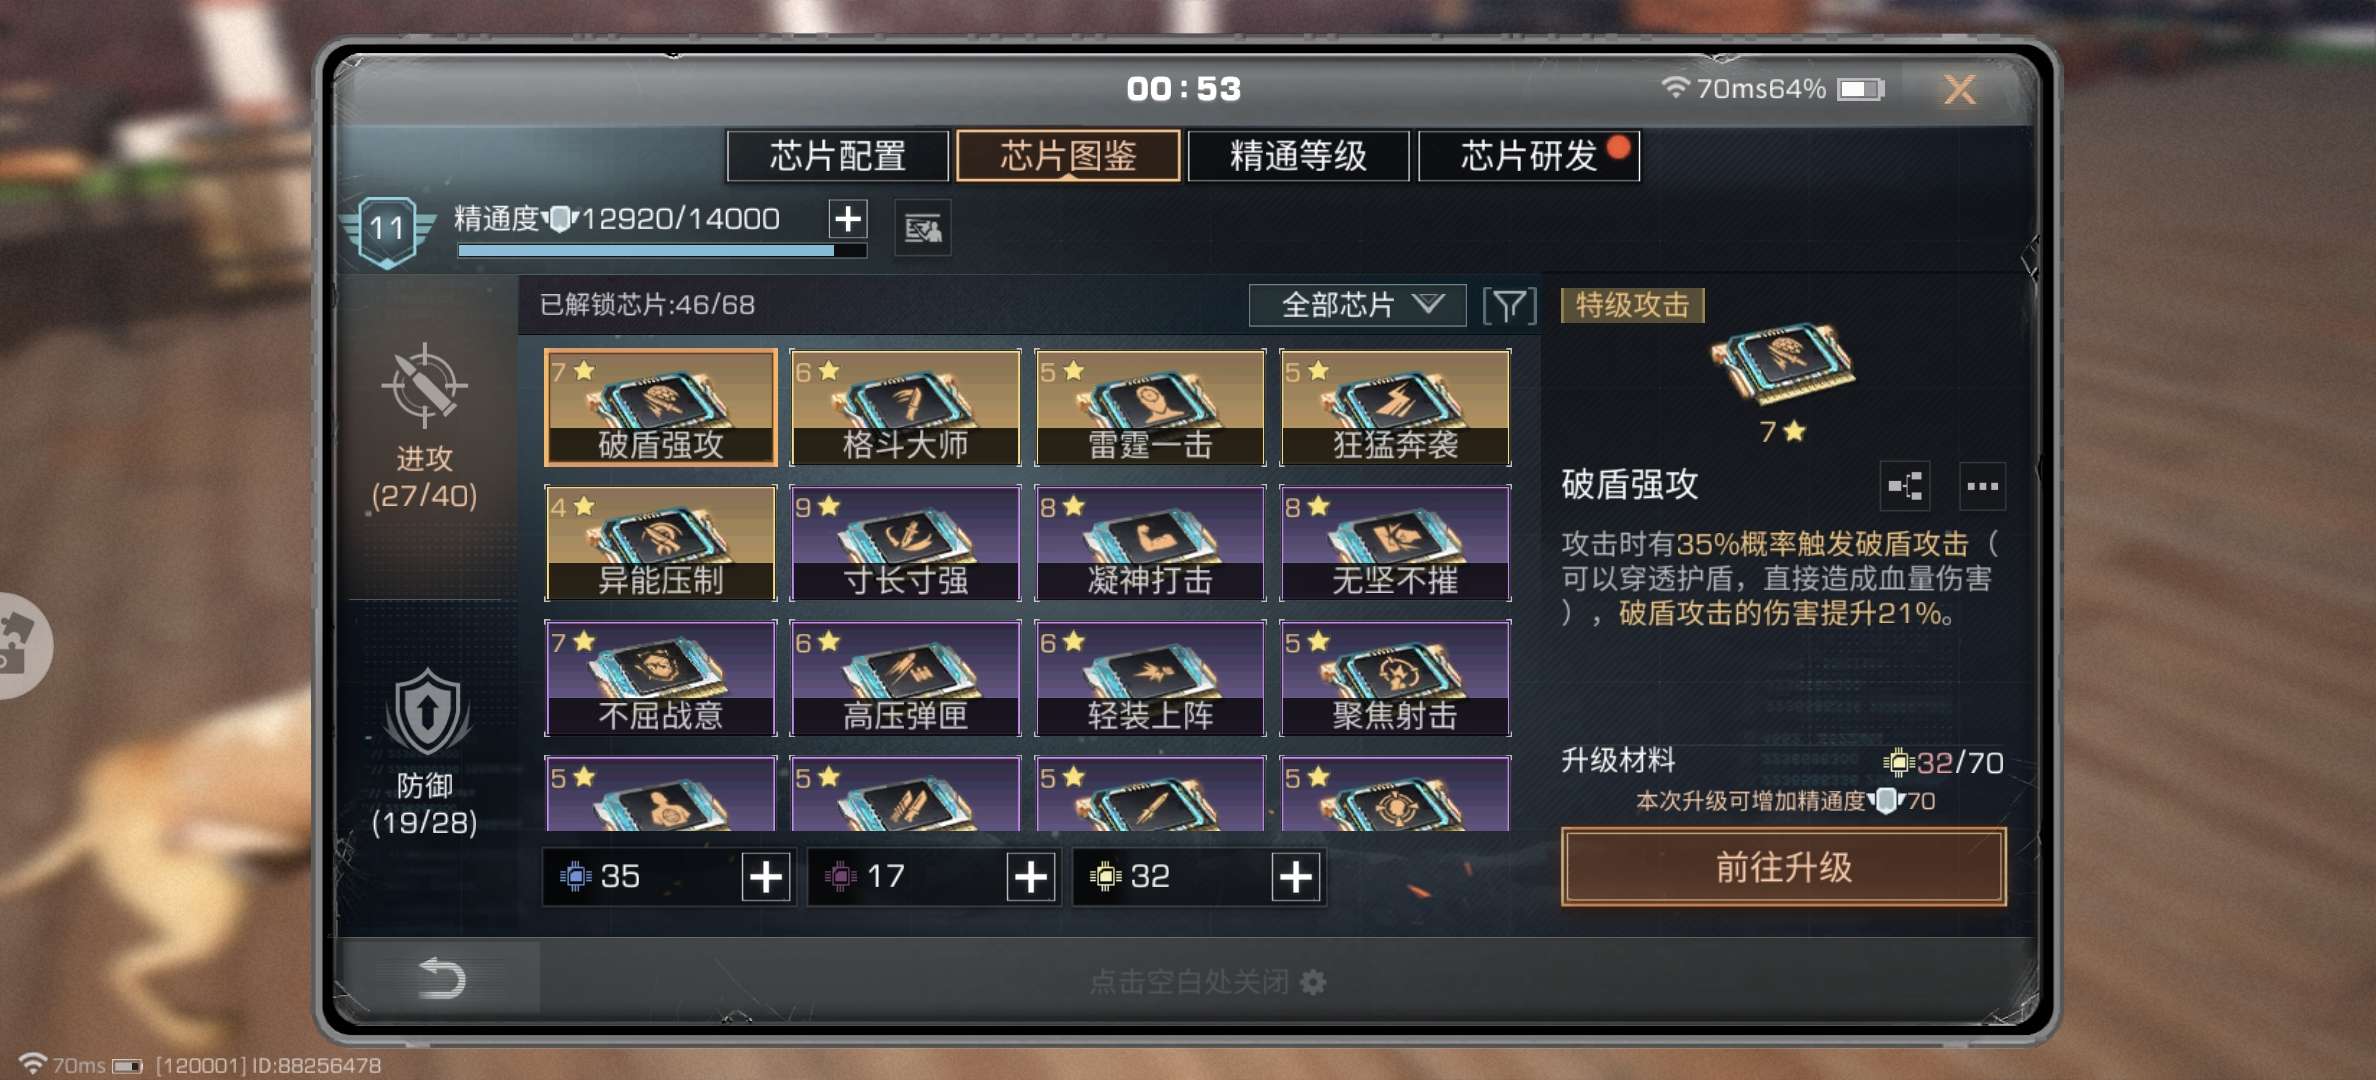Click the 精通度 progress bar
The height and width of the screenshot is (1080, 2376).
(661, 251)
